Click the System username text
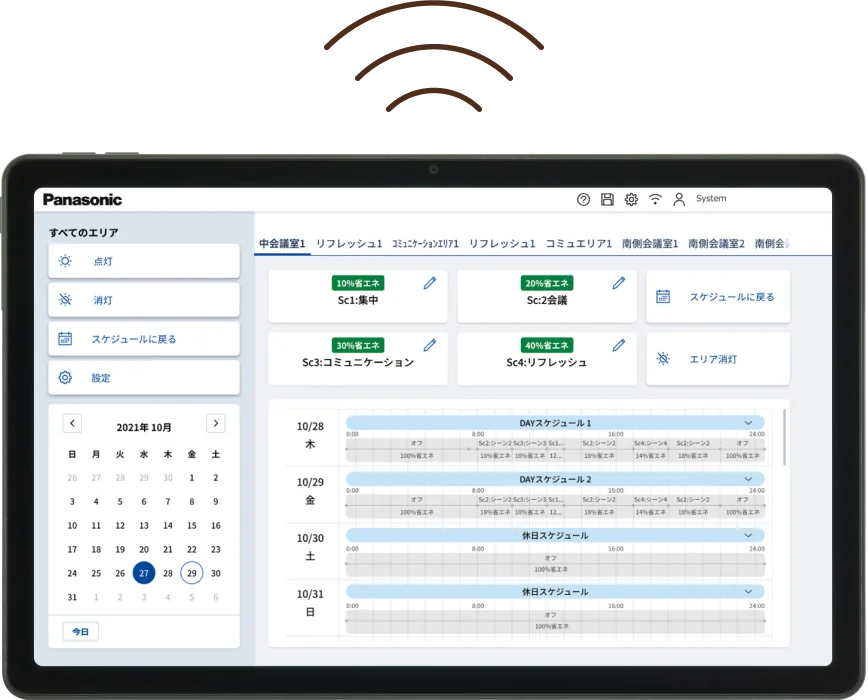868x700 pixels. point(711,198)
